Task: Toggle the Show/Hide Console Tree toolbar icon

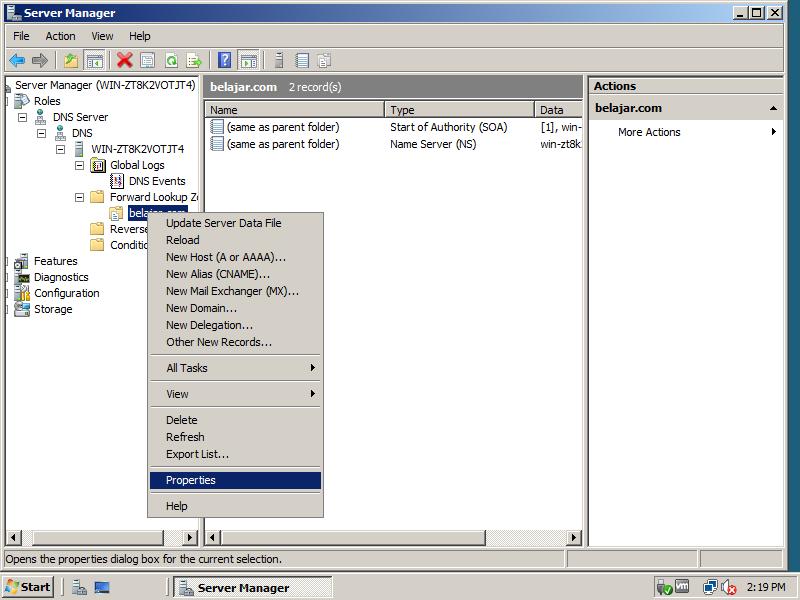Action: pos(94,61)
